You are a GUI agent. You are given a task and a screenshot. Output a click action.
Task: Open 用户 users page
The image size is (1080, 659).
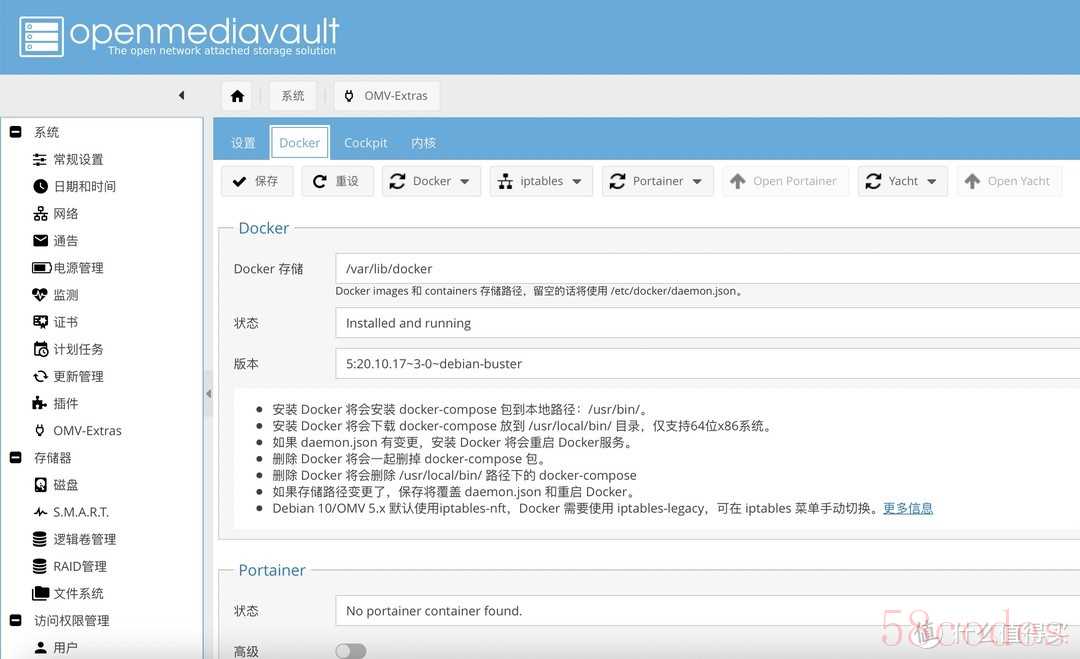coord(56,647)
